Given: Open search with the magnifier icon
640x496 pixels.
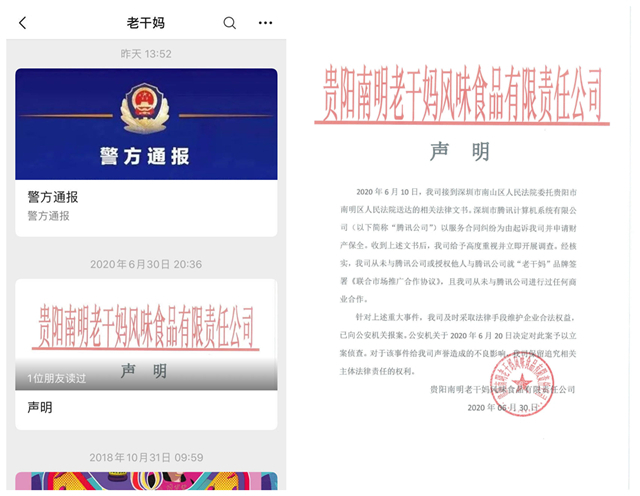Looking at the screenshot, I should click(229, 23).
